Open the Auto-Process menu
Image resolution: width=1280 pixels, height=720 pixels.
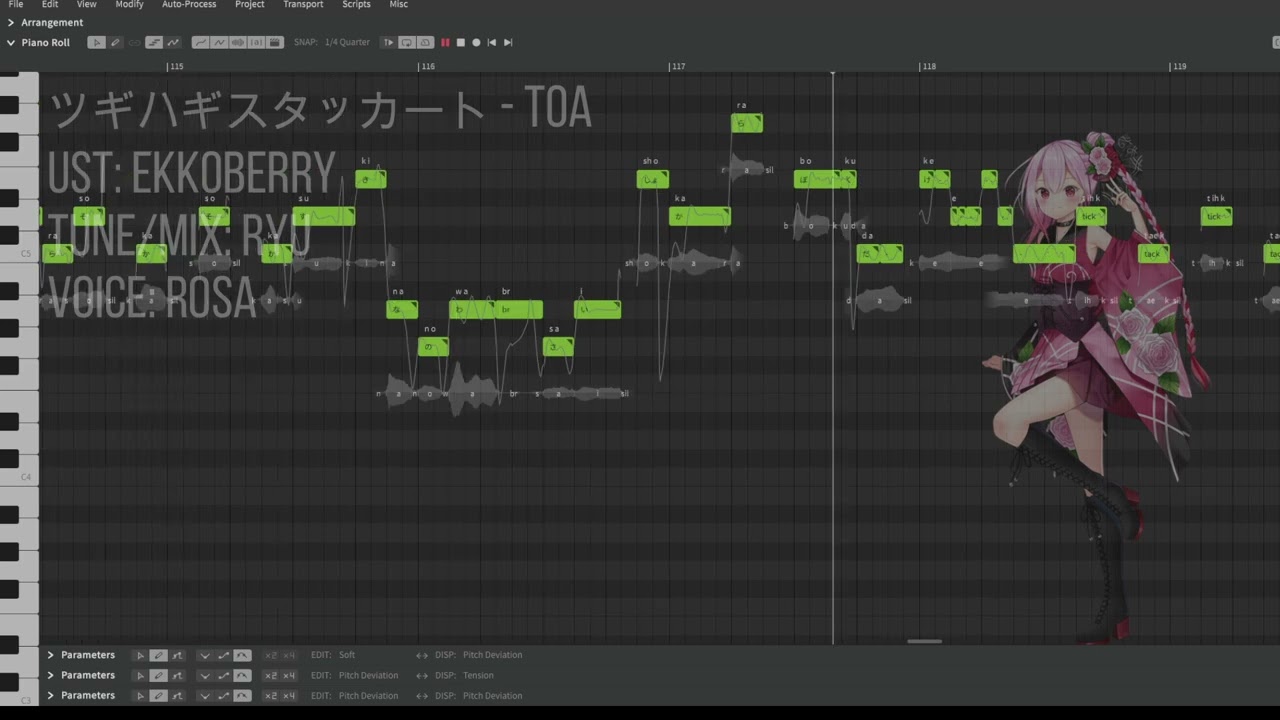point(189,4)
